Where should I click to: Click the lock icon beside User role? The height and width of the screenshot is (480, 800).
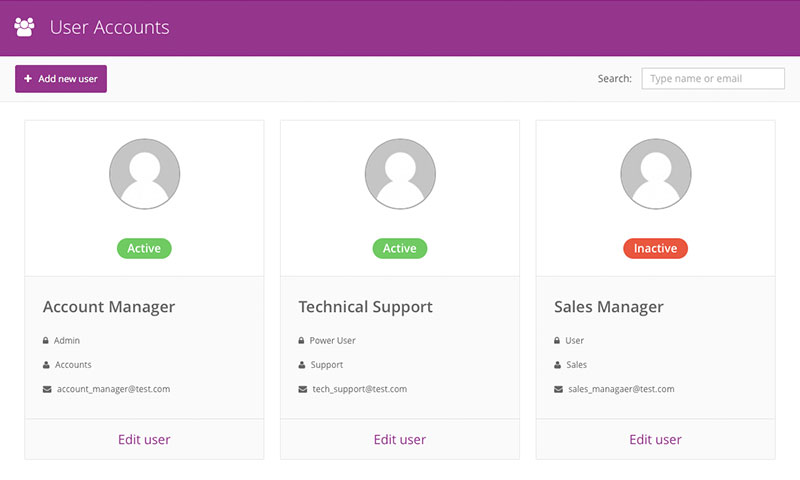[557, 340]
